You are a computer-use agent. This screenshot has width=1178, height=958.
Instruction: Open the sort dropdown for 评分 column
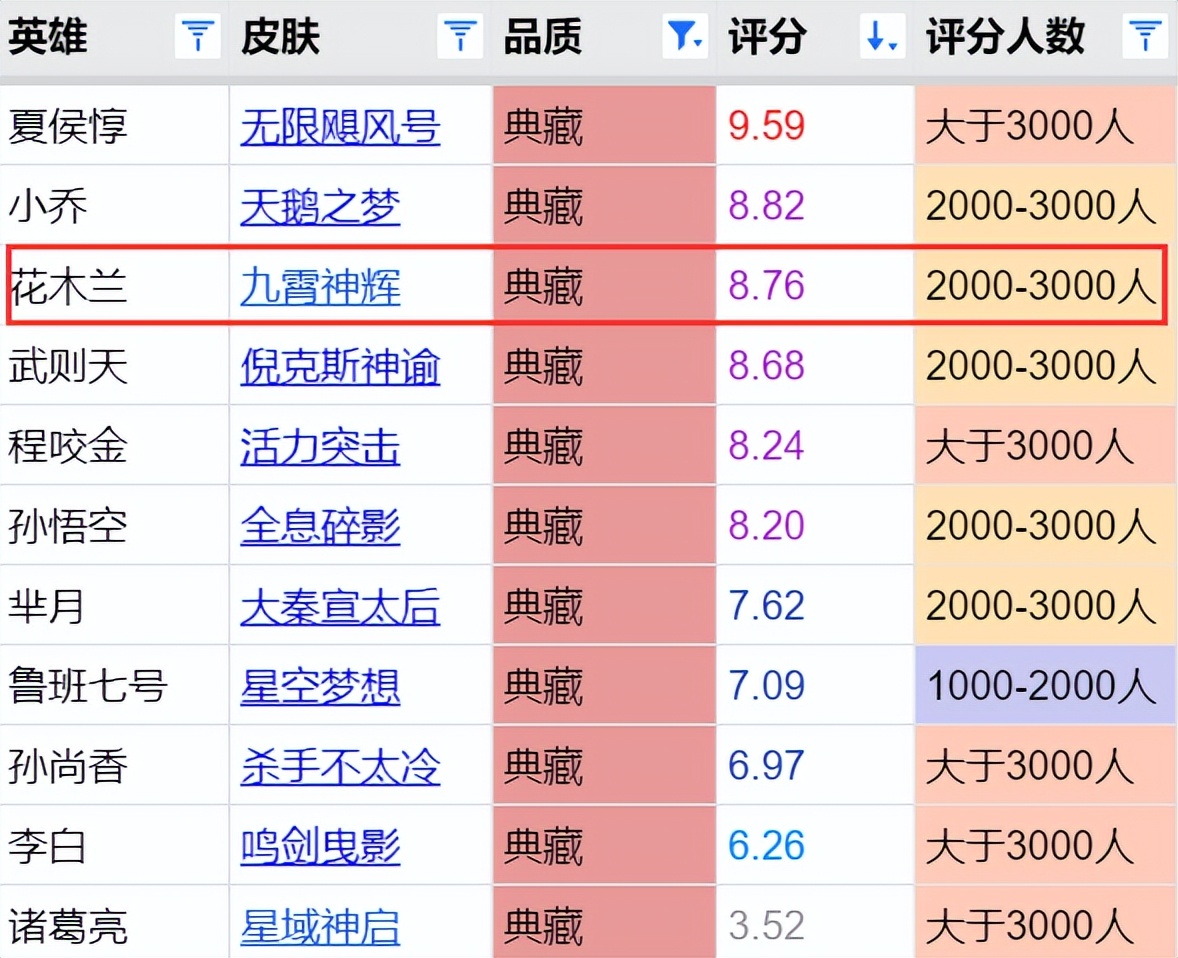[x=882, y=36]
